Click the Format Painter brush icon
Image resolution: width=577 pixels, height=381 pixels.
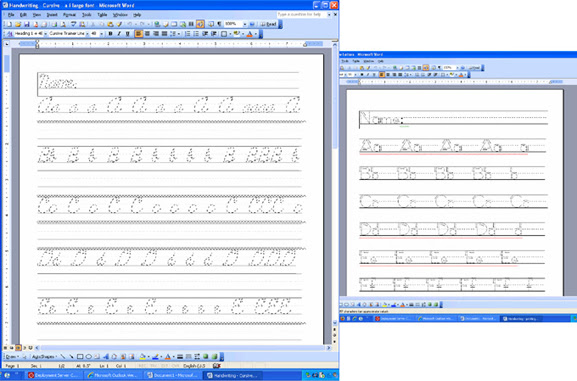pyautogui.click(x=119, y=24)
